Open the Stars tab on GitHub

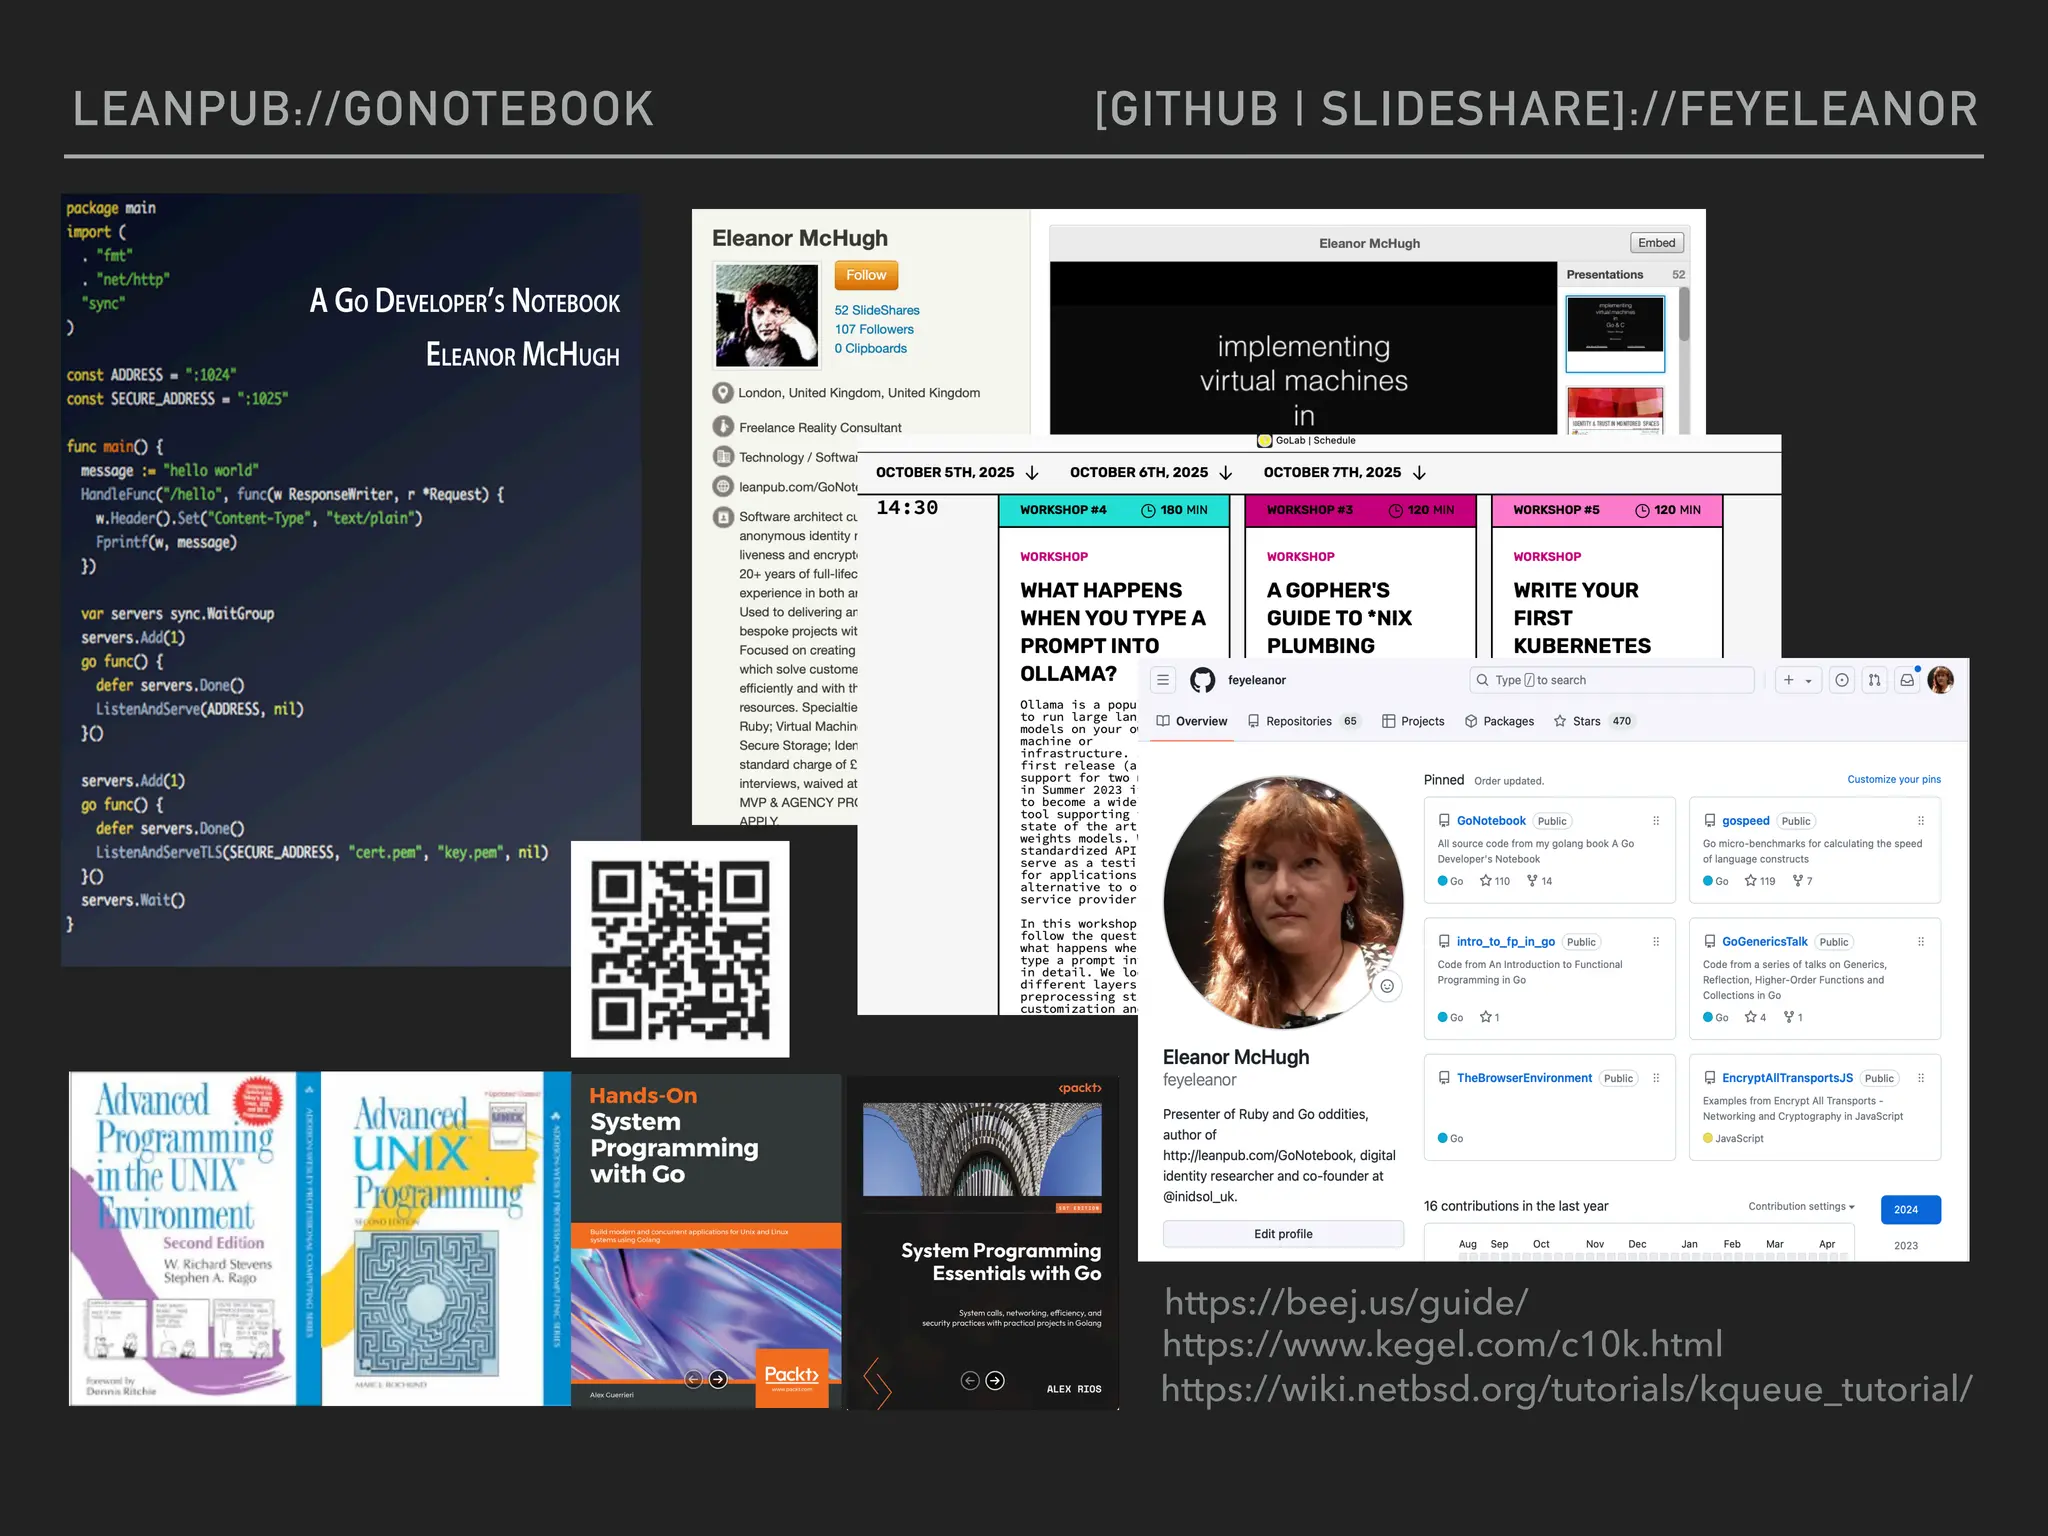point(1594,721)
